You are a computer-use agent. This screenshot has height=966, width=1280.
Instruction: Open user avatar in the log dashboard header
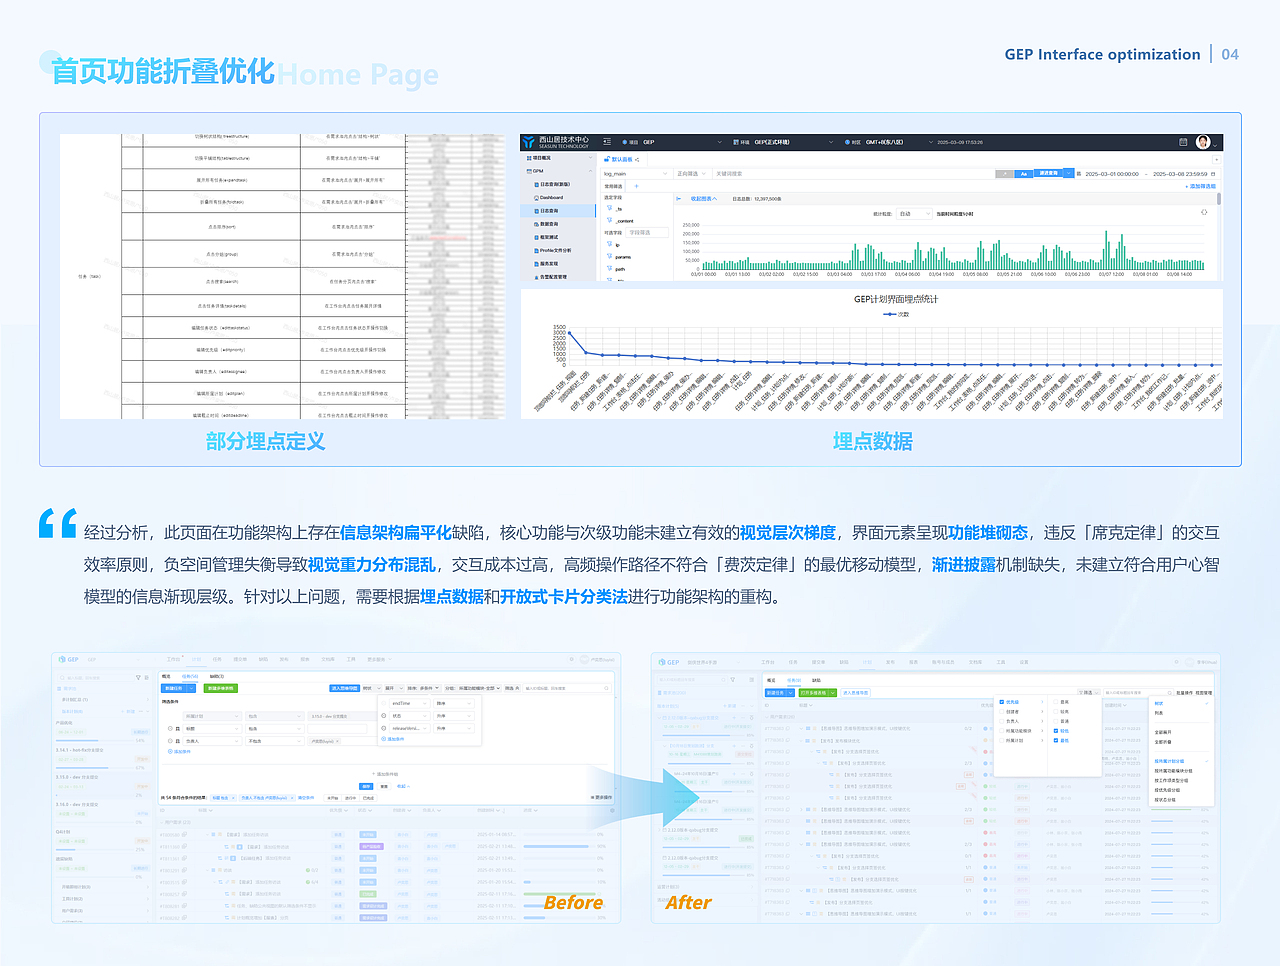pos(1203,142)
